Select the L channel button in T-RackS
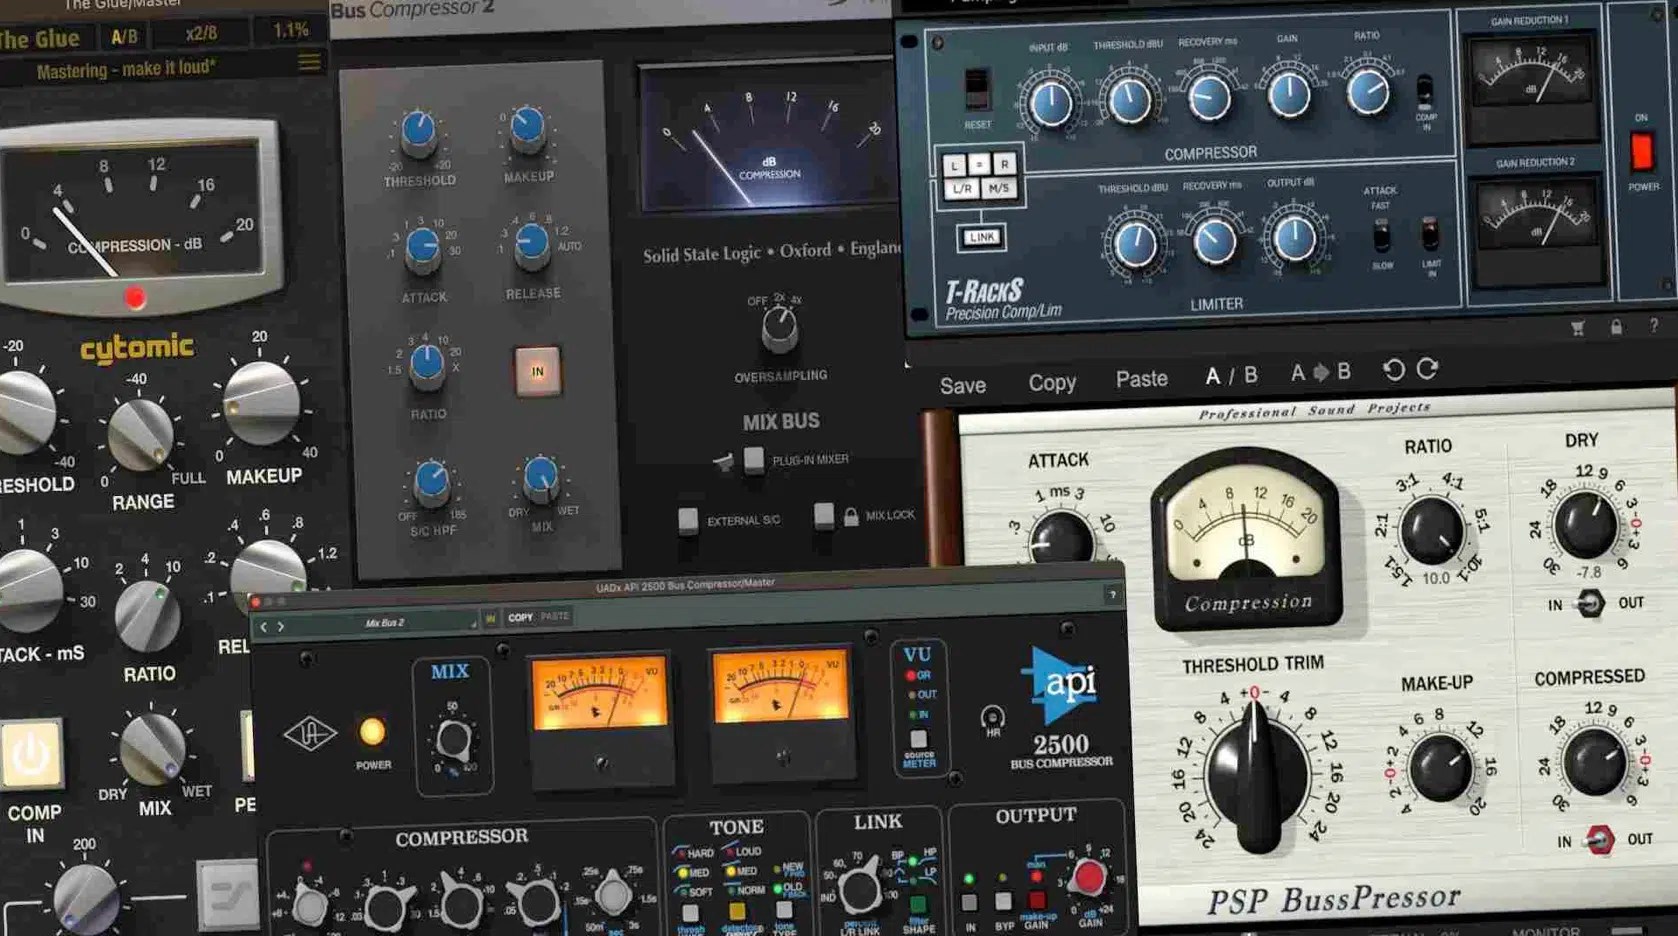The image size is (1678, 936). pyautogui.click(x=954, y=165)
